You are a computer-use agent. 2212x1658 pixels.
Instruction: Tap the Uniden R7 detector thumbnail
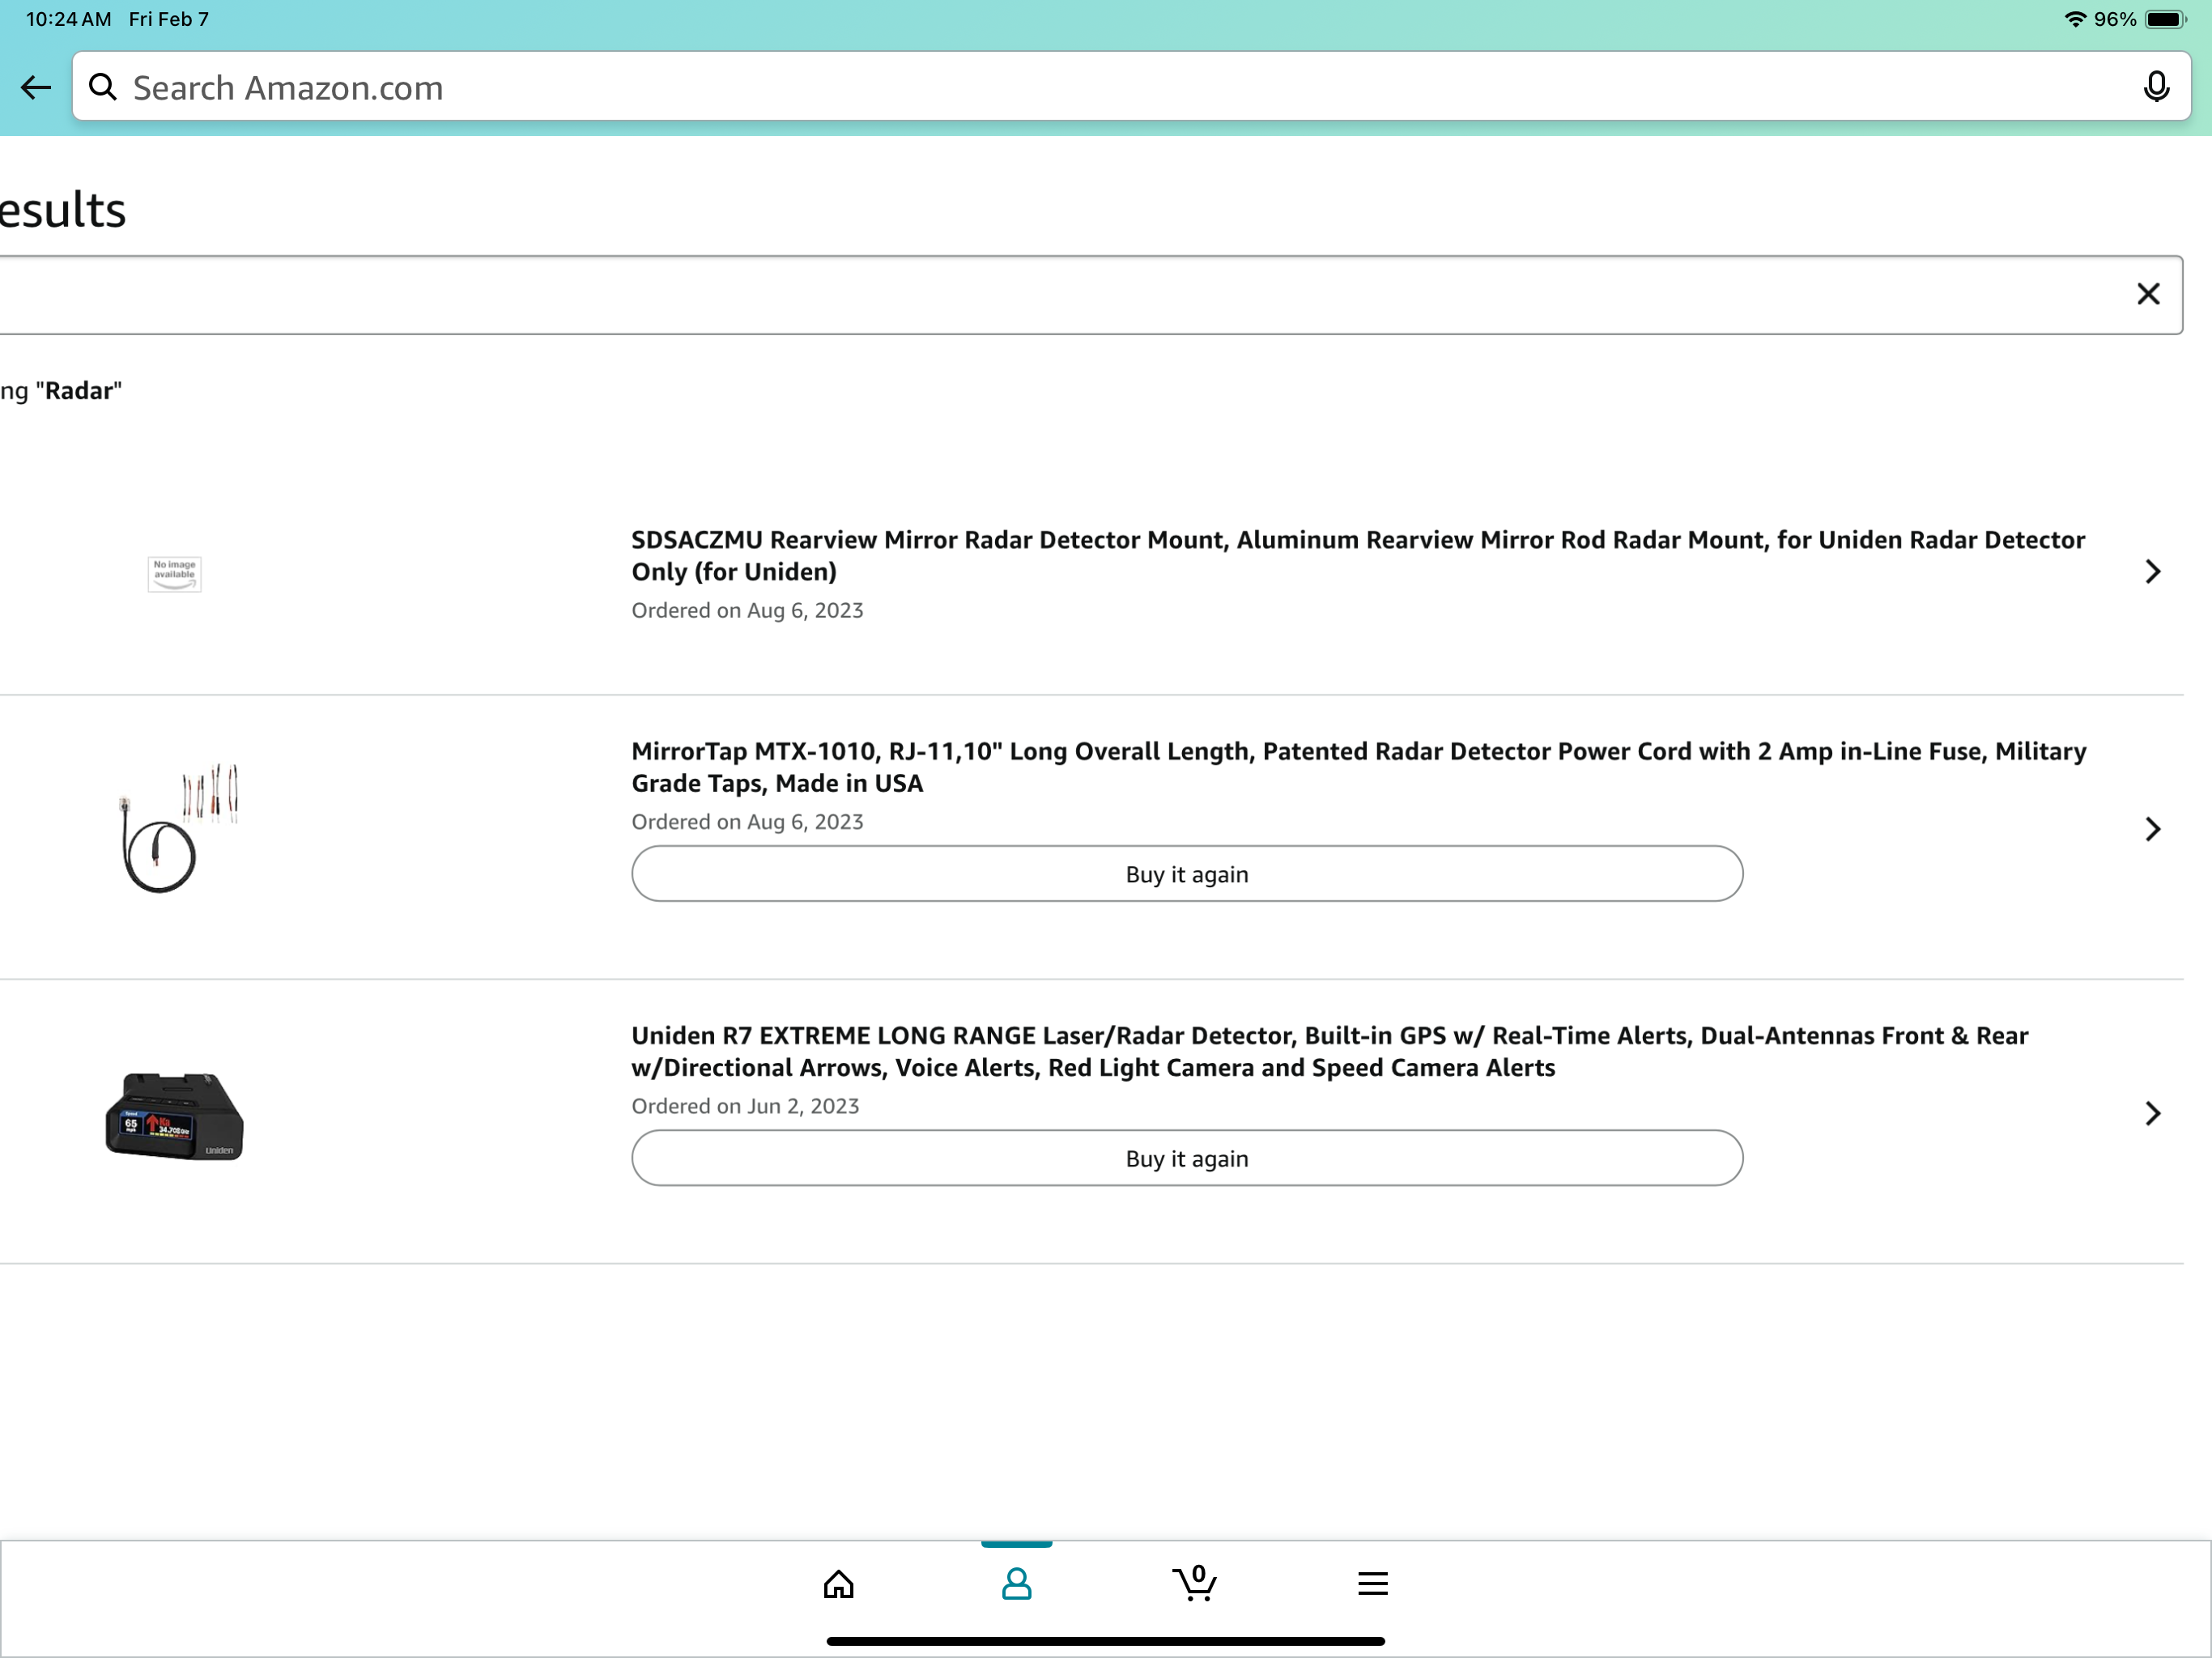[x=175, y=1117]
